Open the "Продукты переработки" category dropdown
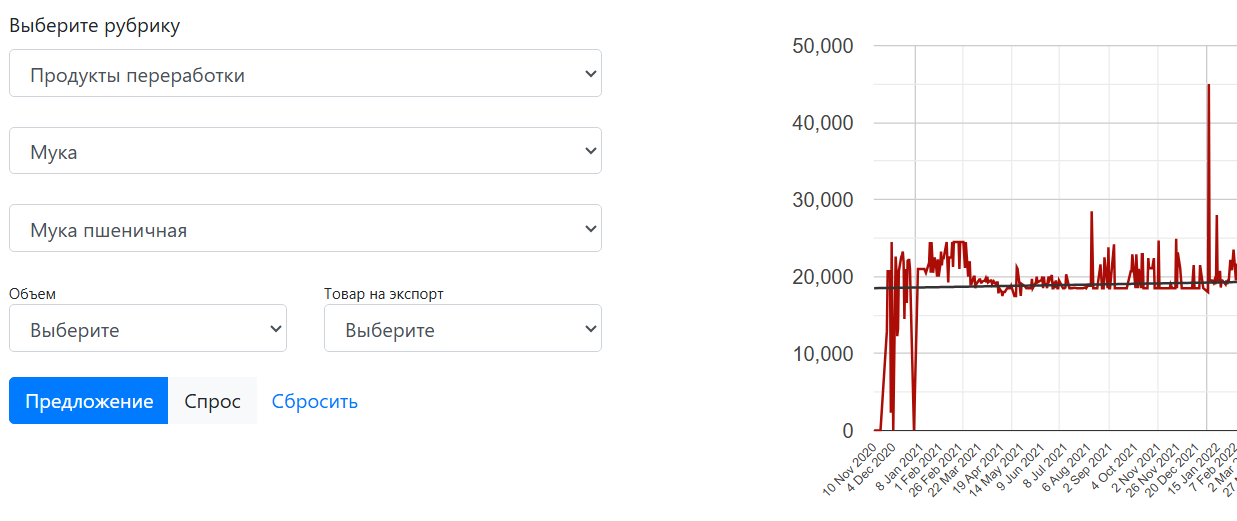The width and height of the screenshot is (1237, 521). (305, 74)
